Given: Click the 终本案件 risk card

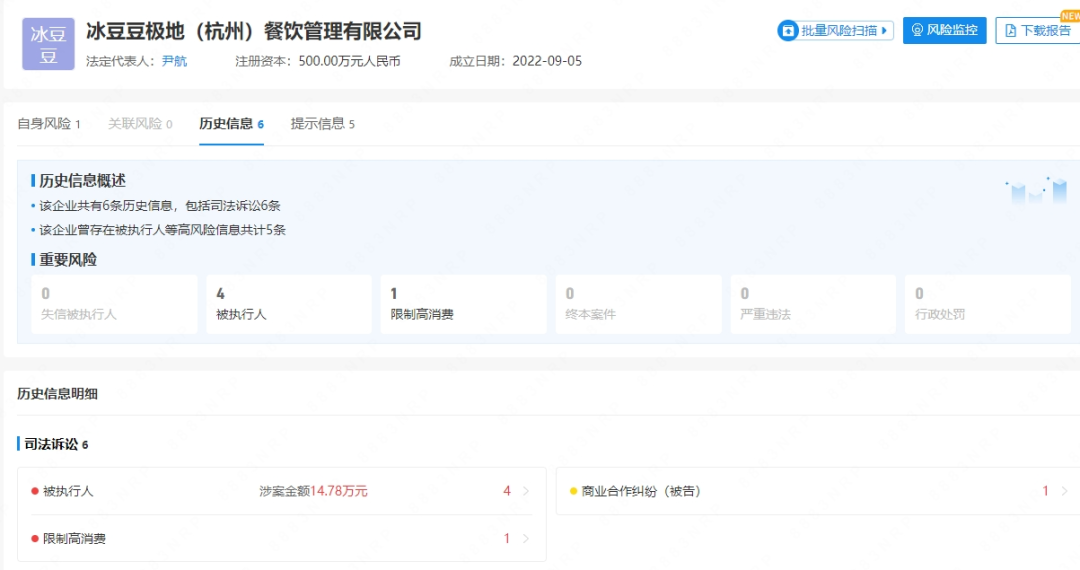Looking at the screenshot, I should pyautogui.click(x=638, y=304).
